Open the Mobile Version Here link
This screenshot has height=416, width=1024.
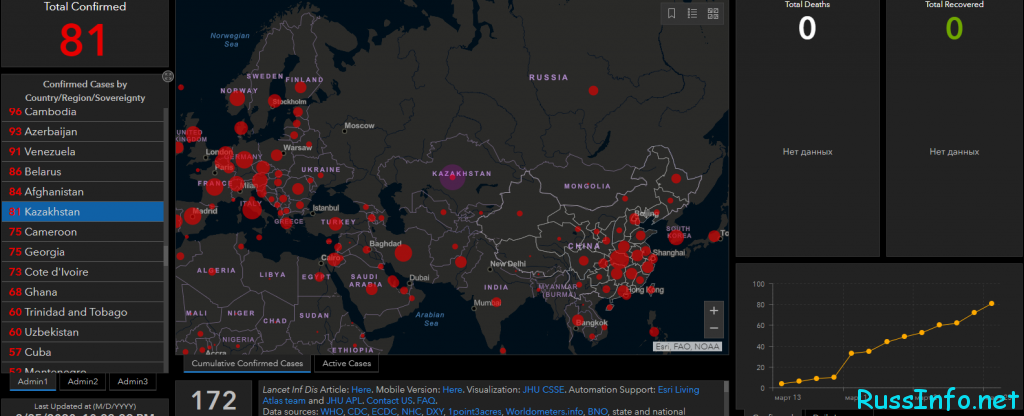pos(451,389)
